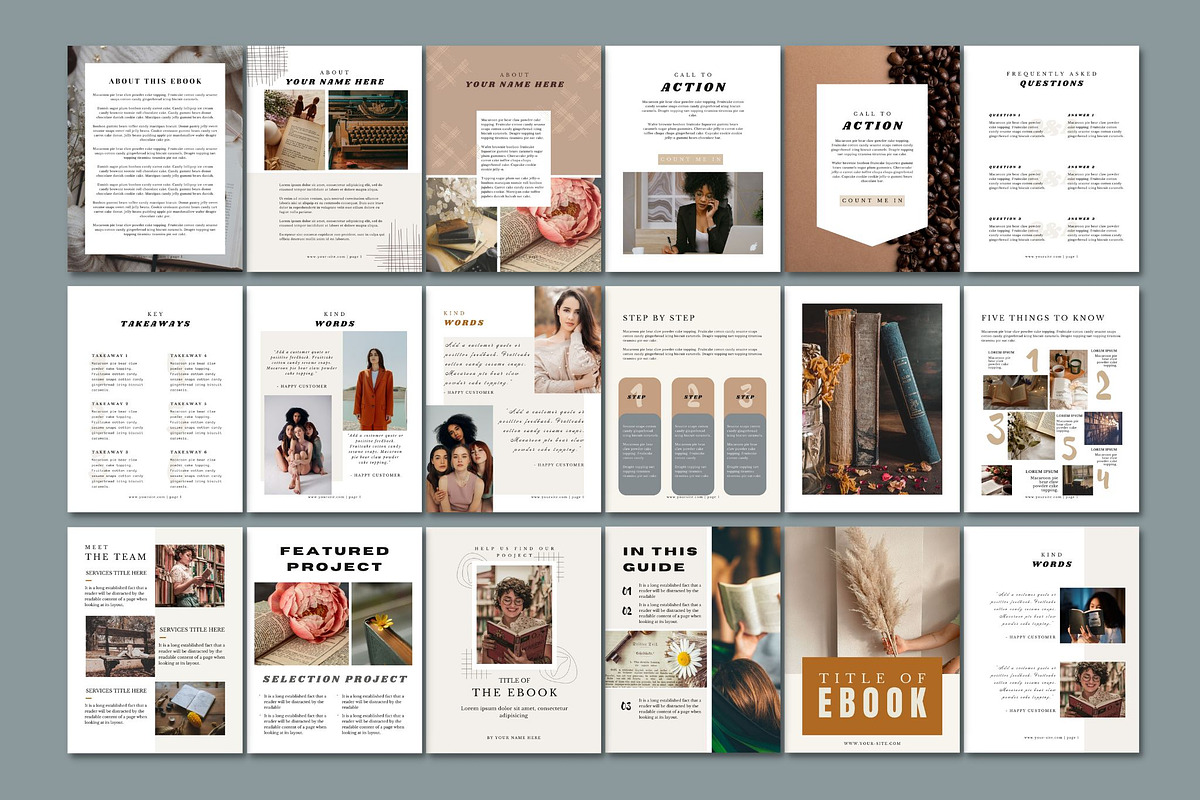Select the first STEP card on Step by Step page
Image resolution: width=1200 pixels, height=800 pixels.
tap(640, 436)
